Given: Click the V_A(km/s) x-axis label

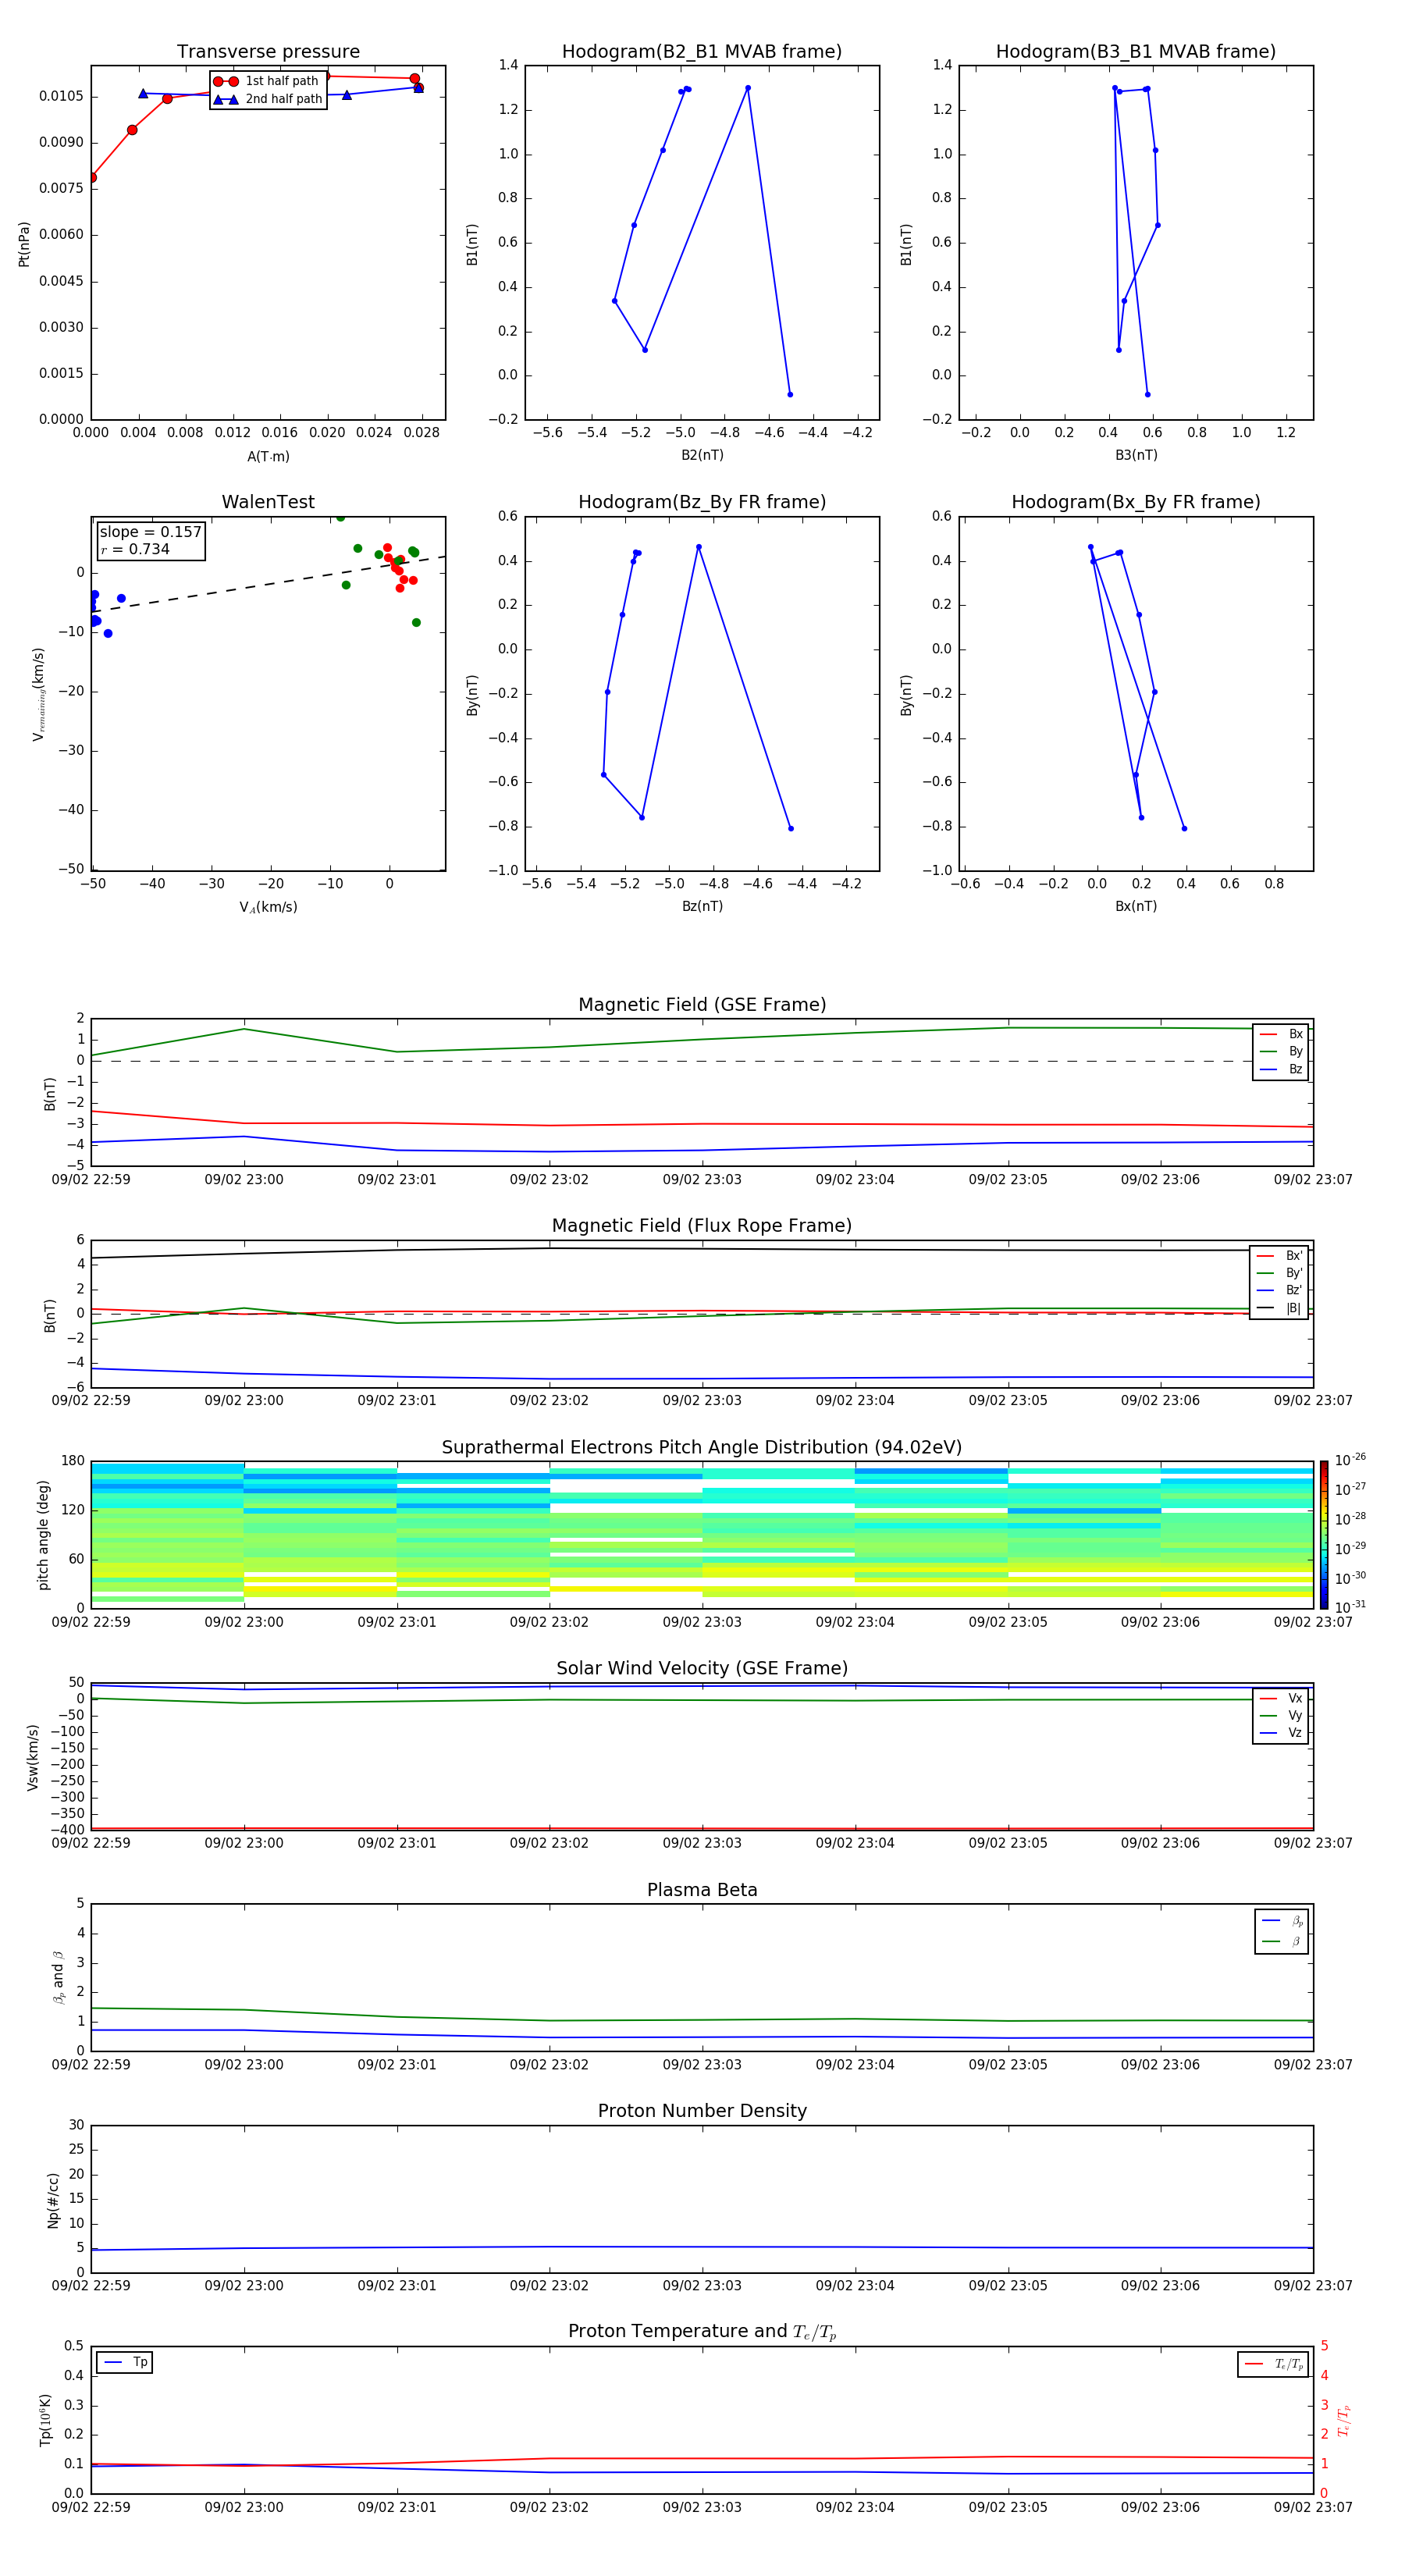Looking at the screenshot, I should click(x=268, y=907).
